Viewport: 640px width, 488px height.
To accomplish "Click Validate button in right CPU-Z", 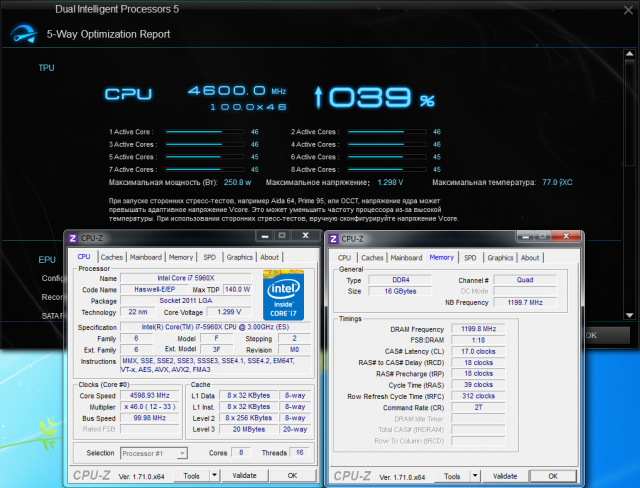I will coord(504,476).
